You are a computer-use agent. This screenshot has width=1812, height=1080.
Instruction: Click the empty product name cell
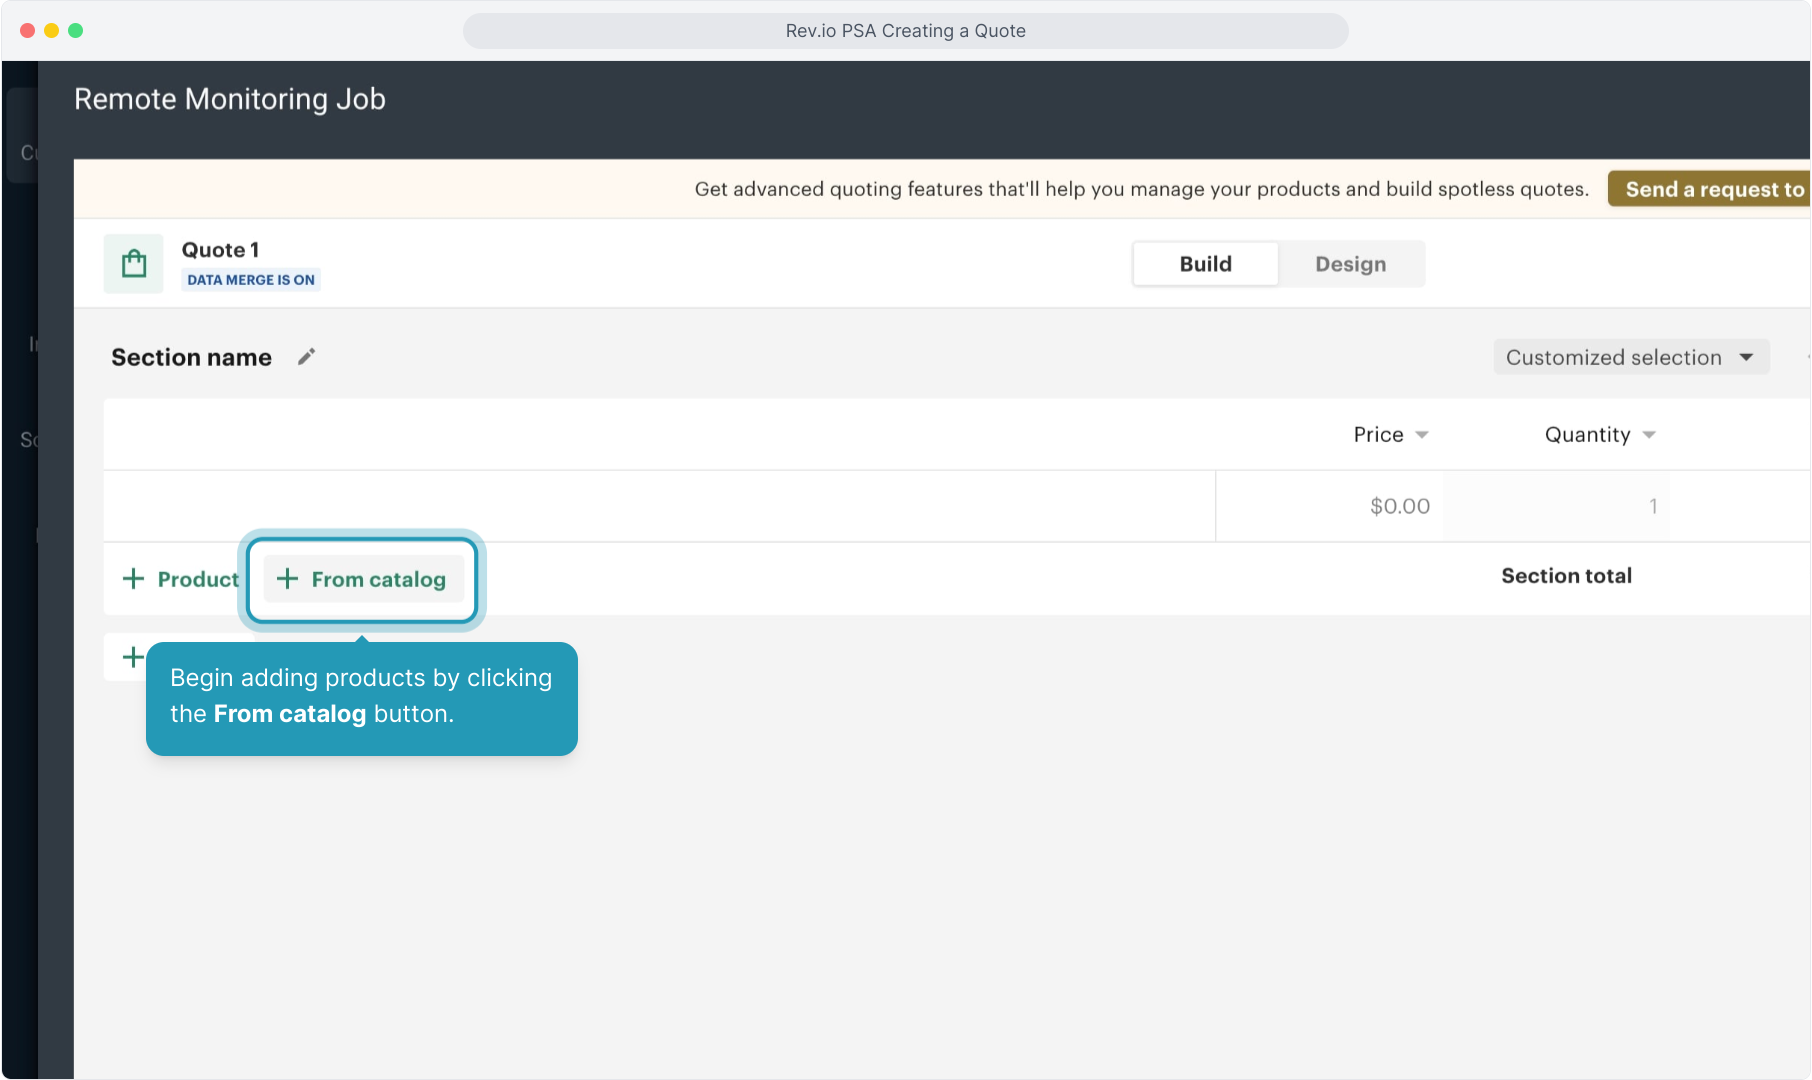coord(660,506)
